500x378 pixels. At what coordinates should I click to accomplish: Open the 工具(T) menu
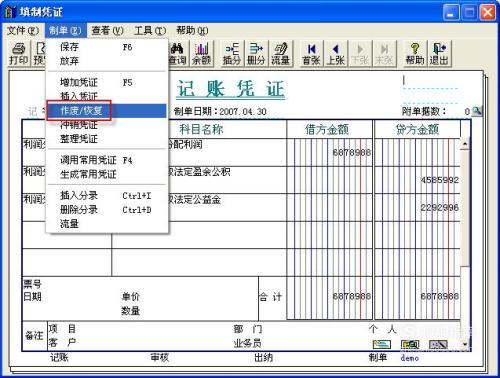(x=150, y=31)
